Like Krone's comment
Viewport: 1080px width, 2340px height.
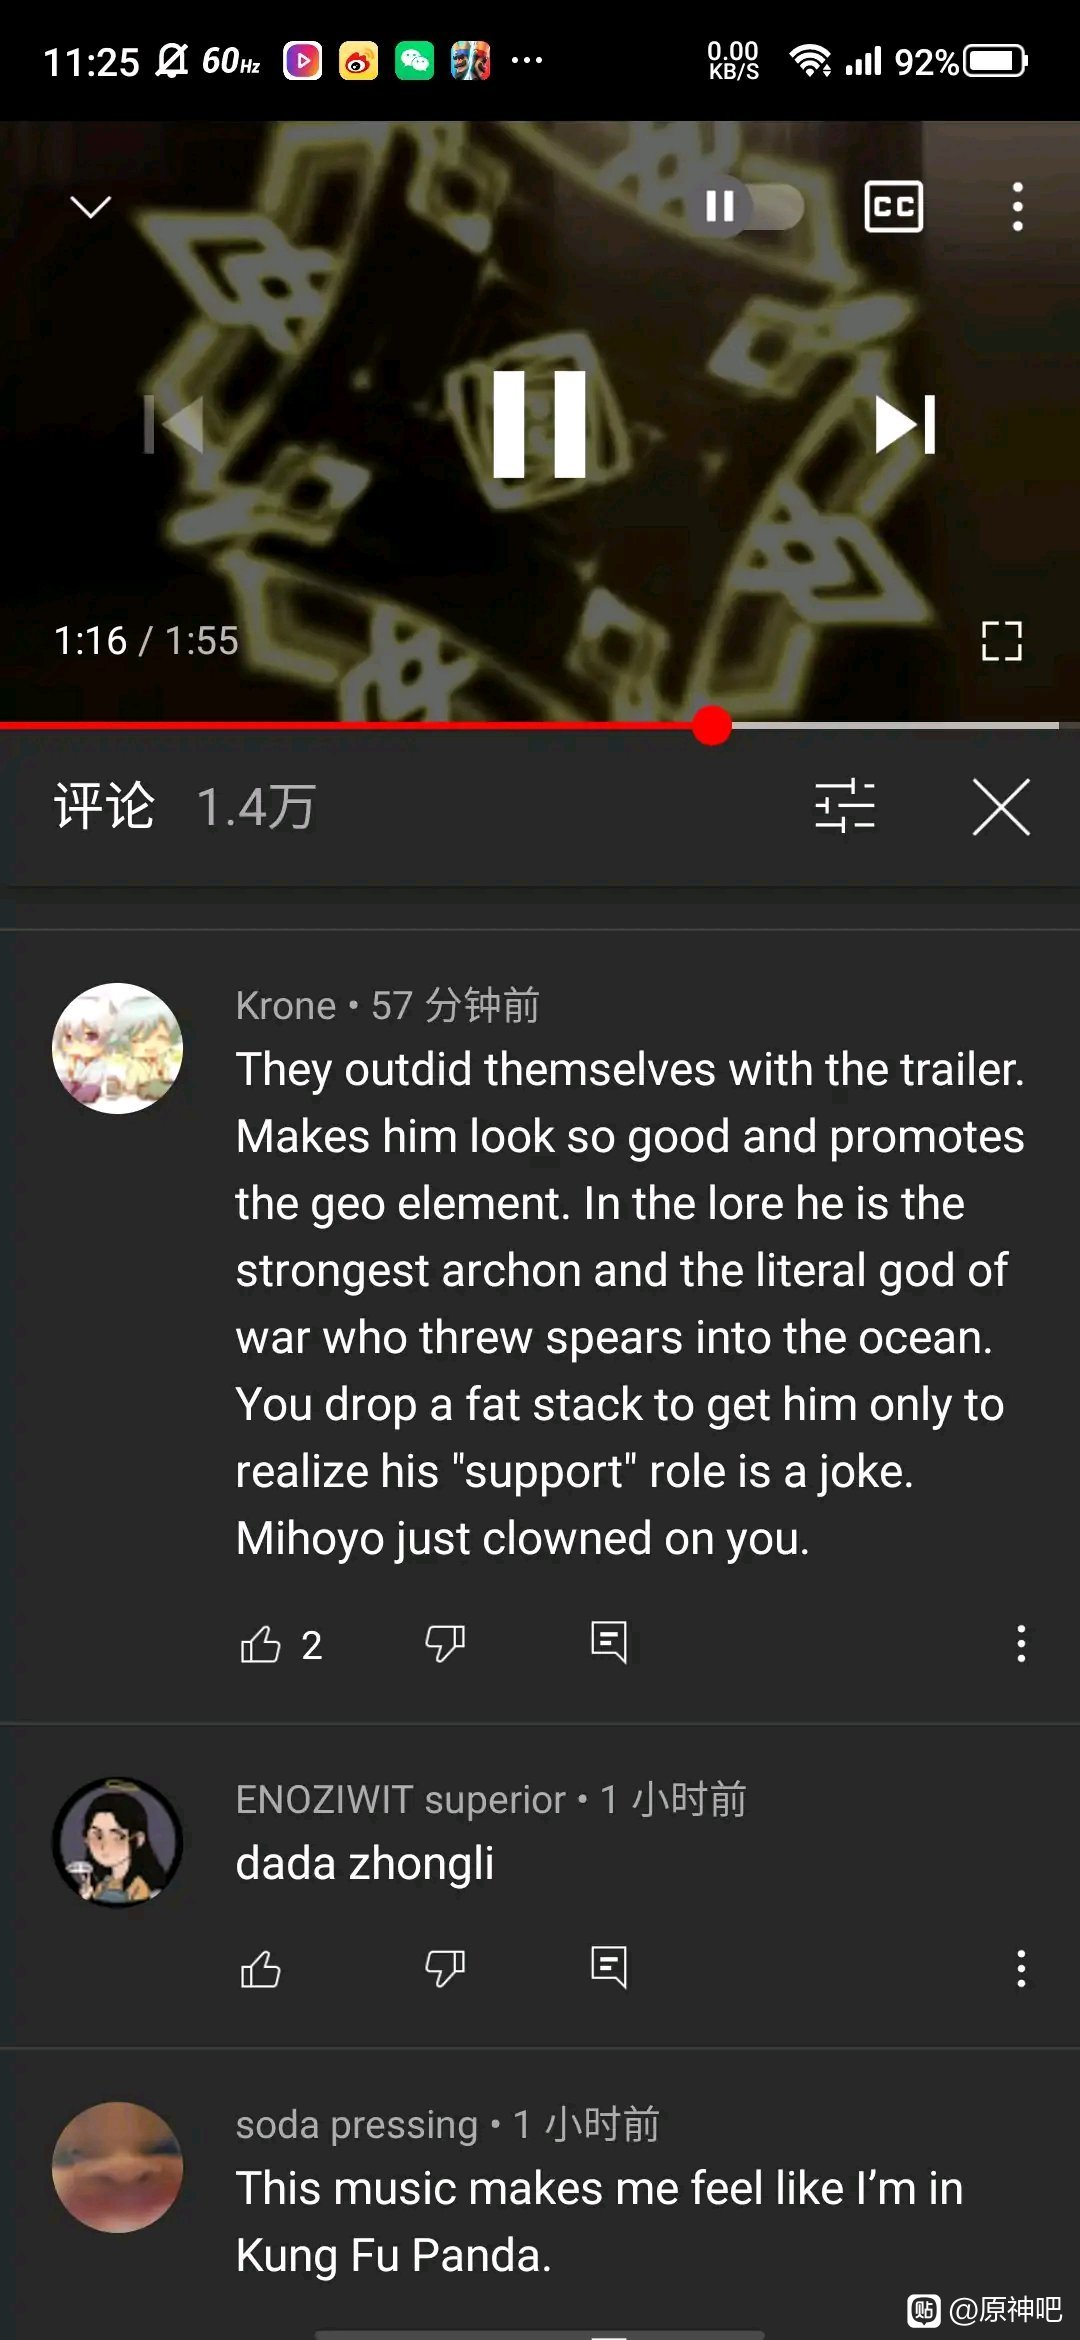(261, 1644)
